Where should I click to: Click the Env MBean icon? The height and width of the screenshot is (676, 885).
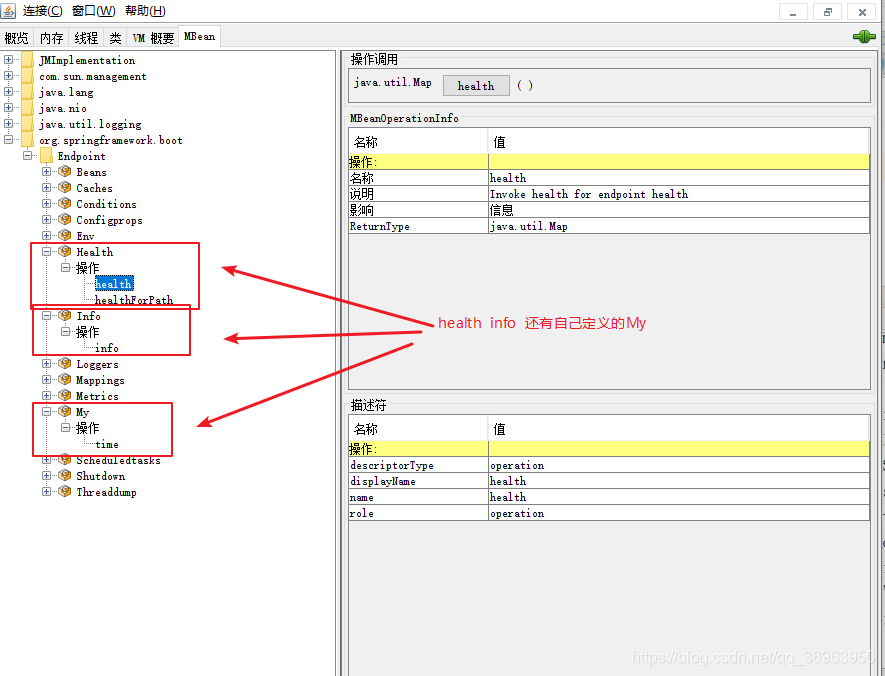coord(65,235)
